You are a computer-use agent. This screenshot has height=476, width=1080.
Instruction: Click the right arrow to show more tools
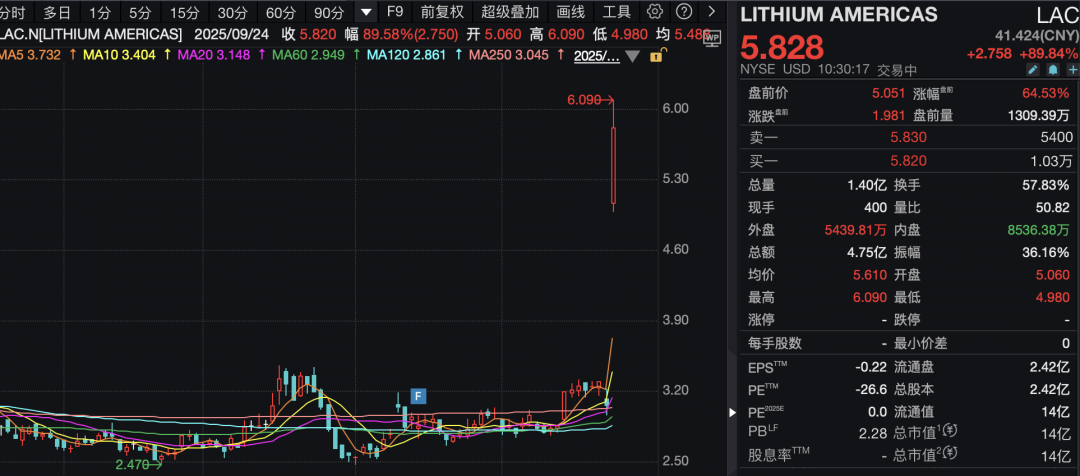[712, 12]
